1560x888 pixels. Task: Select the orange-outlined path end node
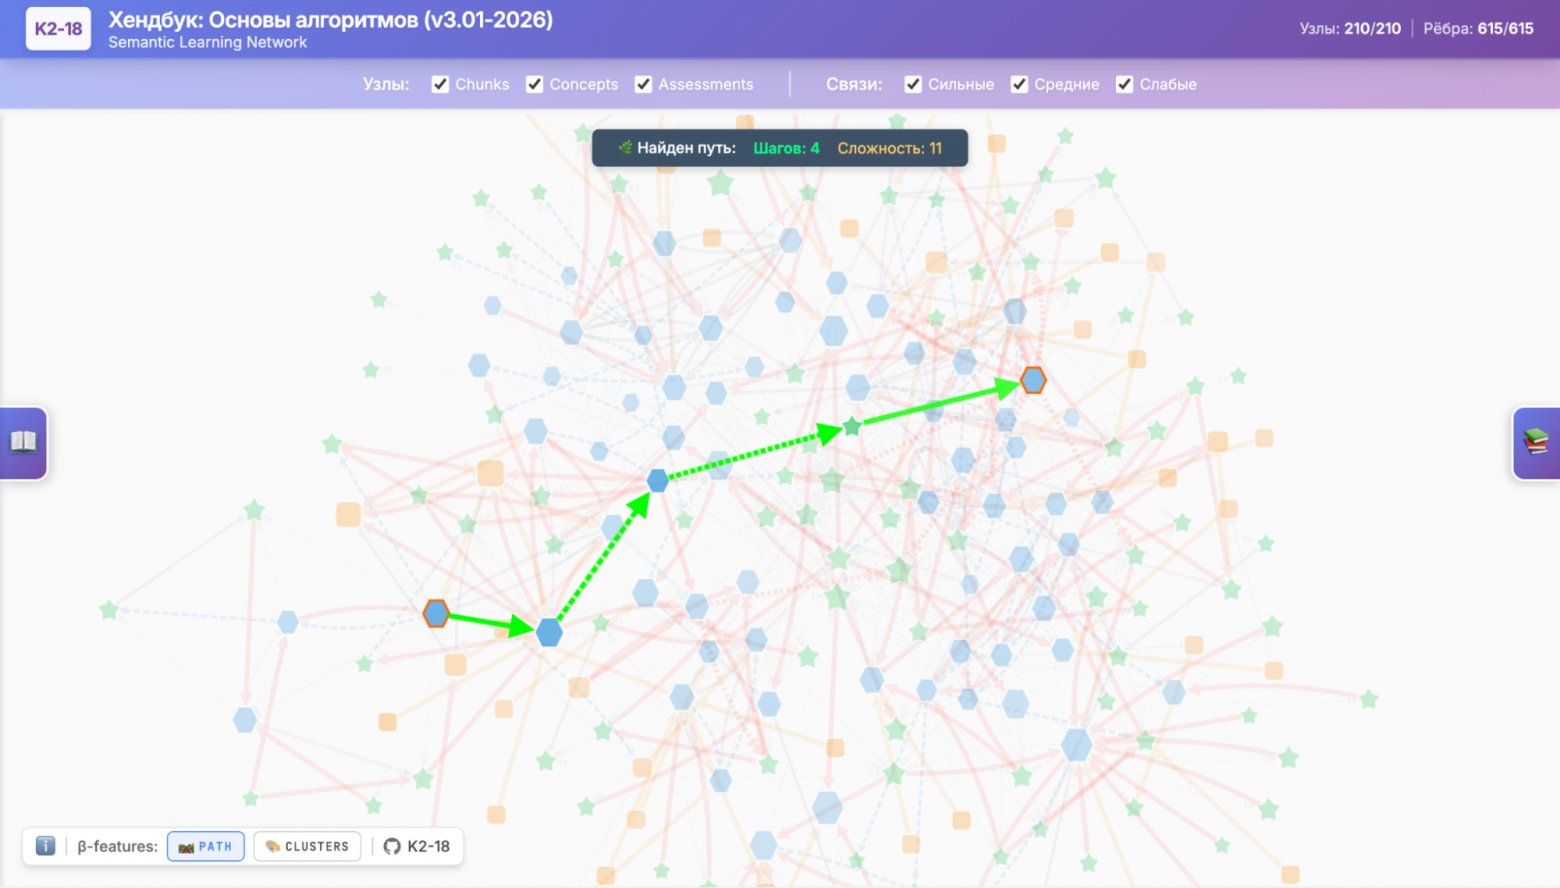coord(1033,380)
